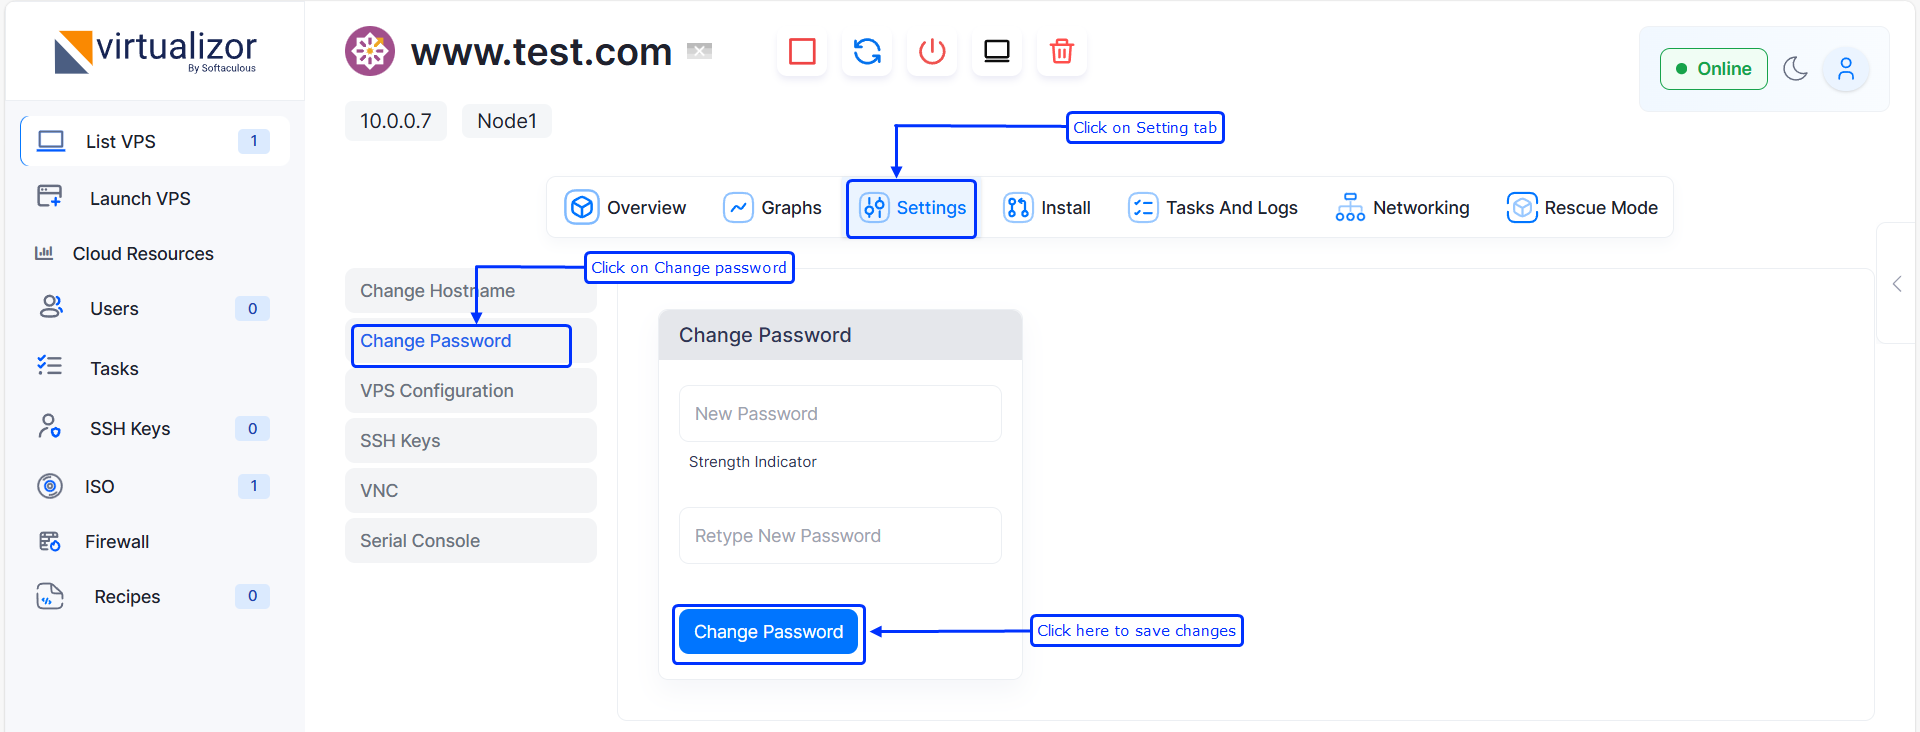Image resolution: width=1920 pixels, height=732 pixels.
Task: Go to Firewall in the sidebar
Action: [x=117, y=542]
